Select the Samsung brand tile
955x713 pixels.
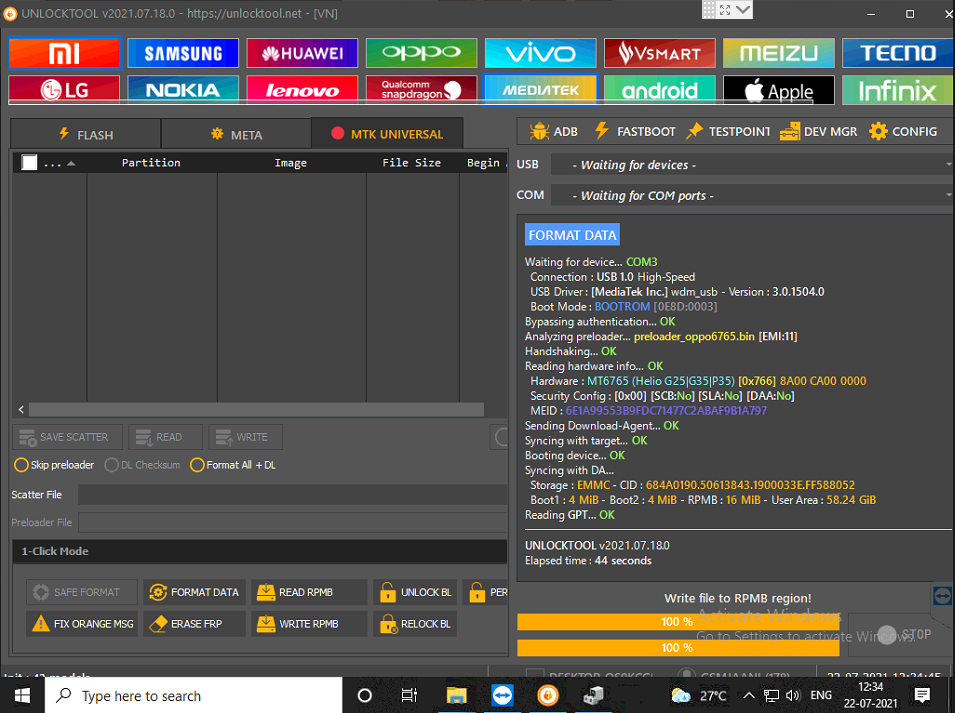pyautogui.click(x=183, y=54)
